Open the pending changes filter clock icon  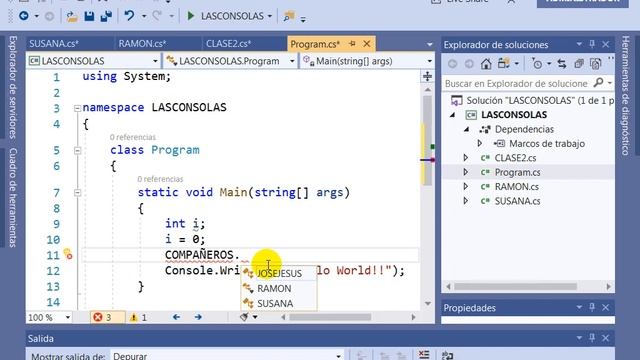click(536, 64)
